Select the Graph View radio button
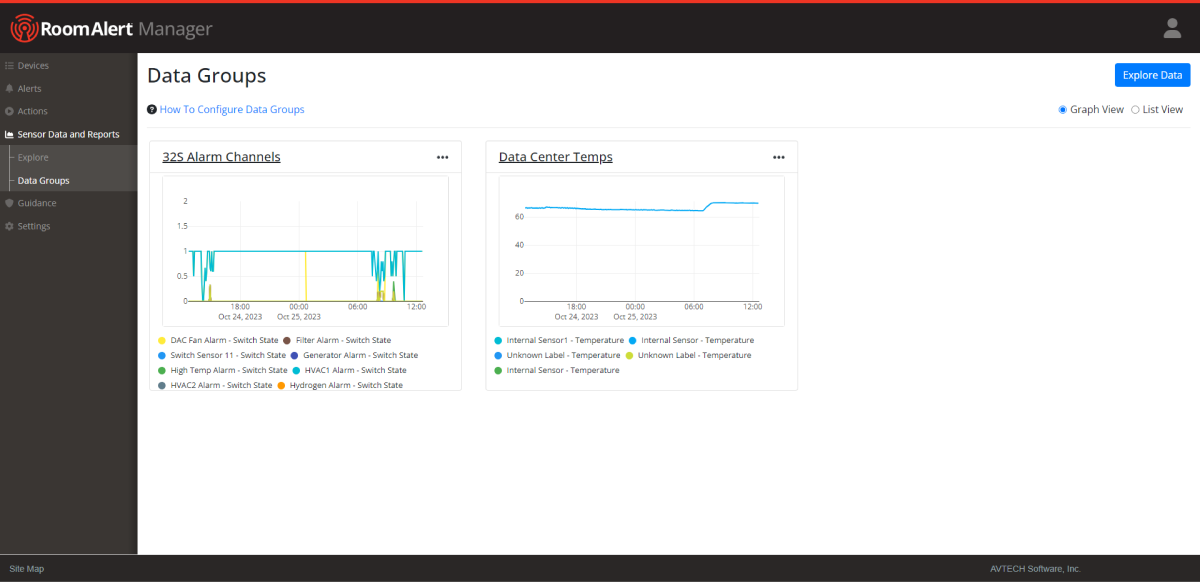This screenshot has height=582, width=1200. pyautogui.click(x=1062, y=109)
